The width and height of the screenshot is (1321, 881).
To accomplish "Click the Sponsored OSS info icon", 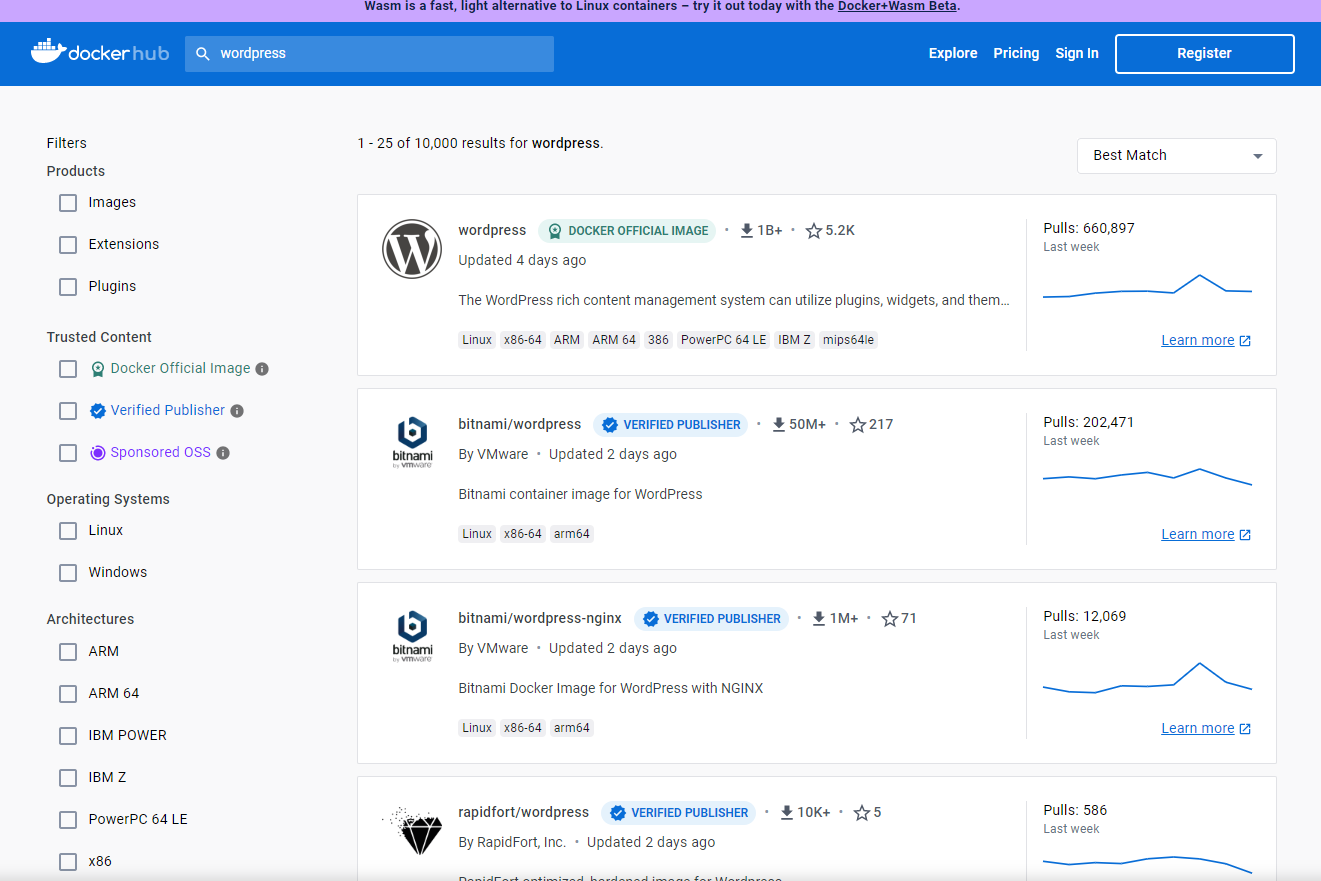I will (x=223, y=453).
